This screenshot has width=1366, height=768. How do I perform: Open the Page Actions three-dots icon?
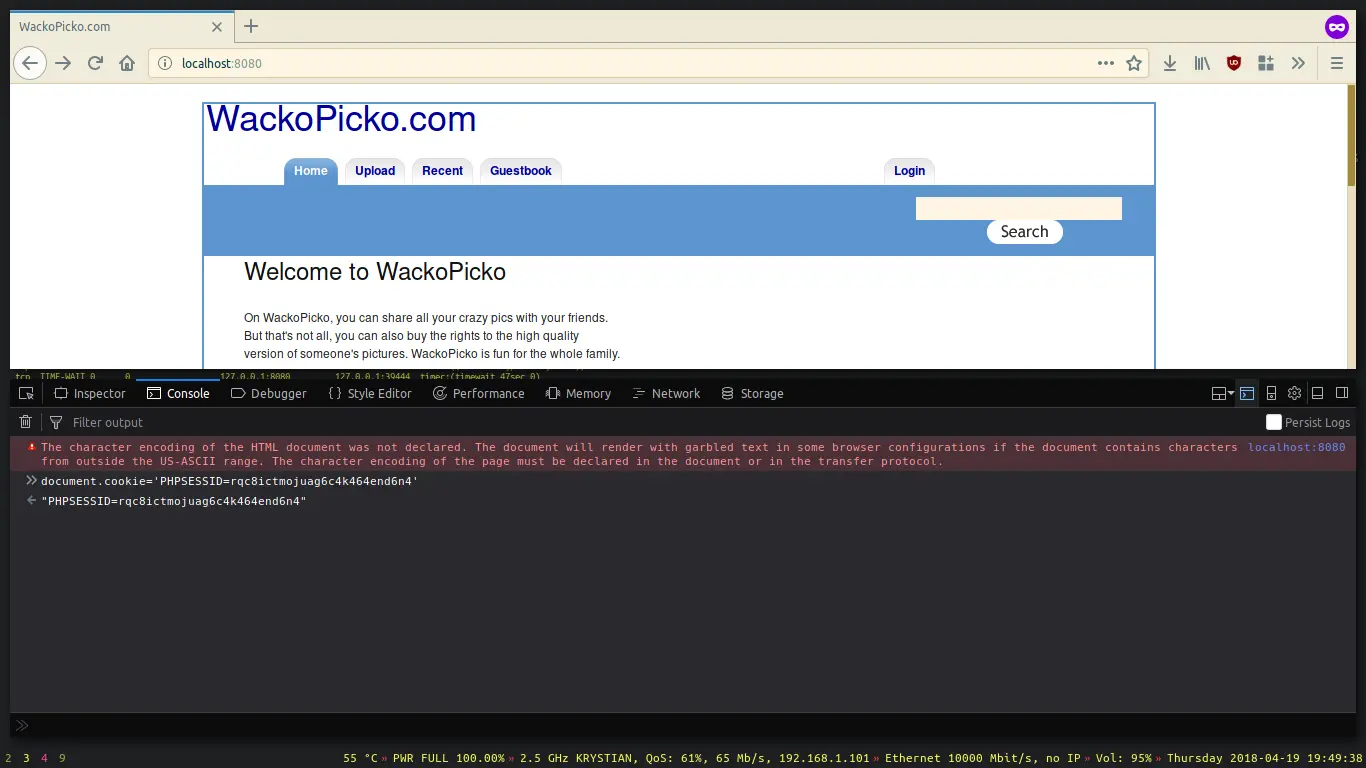coord(1105,63)
